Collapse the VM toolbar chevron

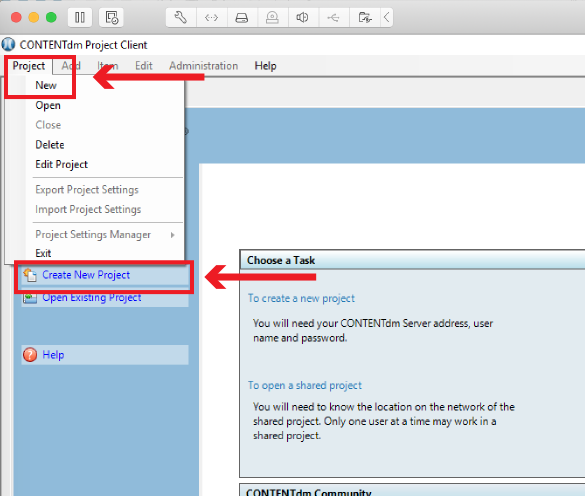coord(387,17)
